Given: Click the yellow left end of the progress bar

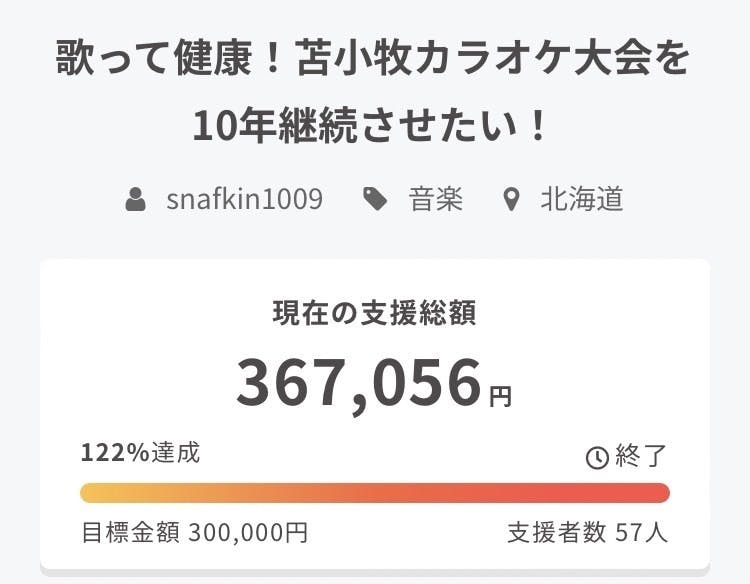Looking at the screenshot, I should coord(95,493).
